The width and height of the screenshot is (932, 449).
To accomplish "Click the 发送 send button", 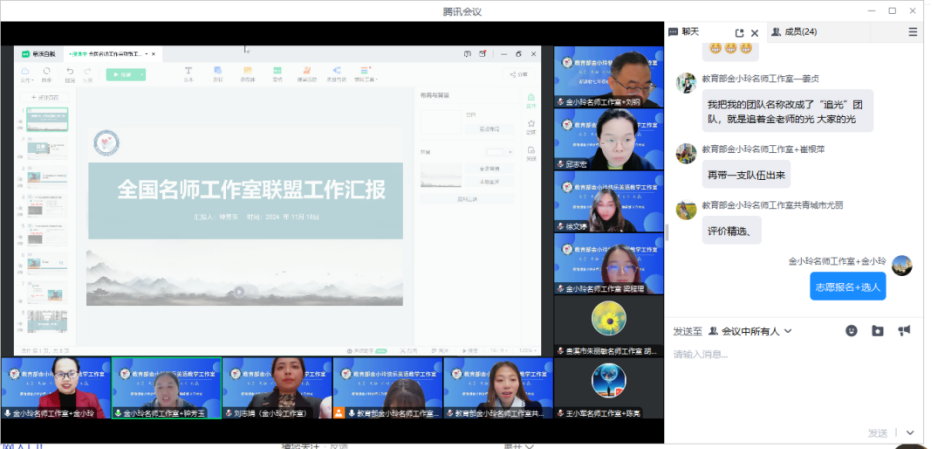I will [x=877, y=433].
